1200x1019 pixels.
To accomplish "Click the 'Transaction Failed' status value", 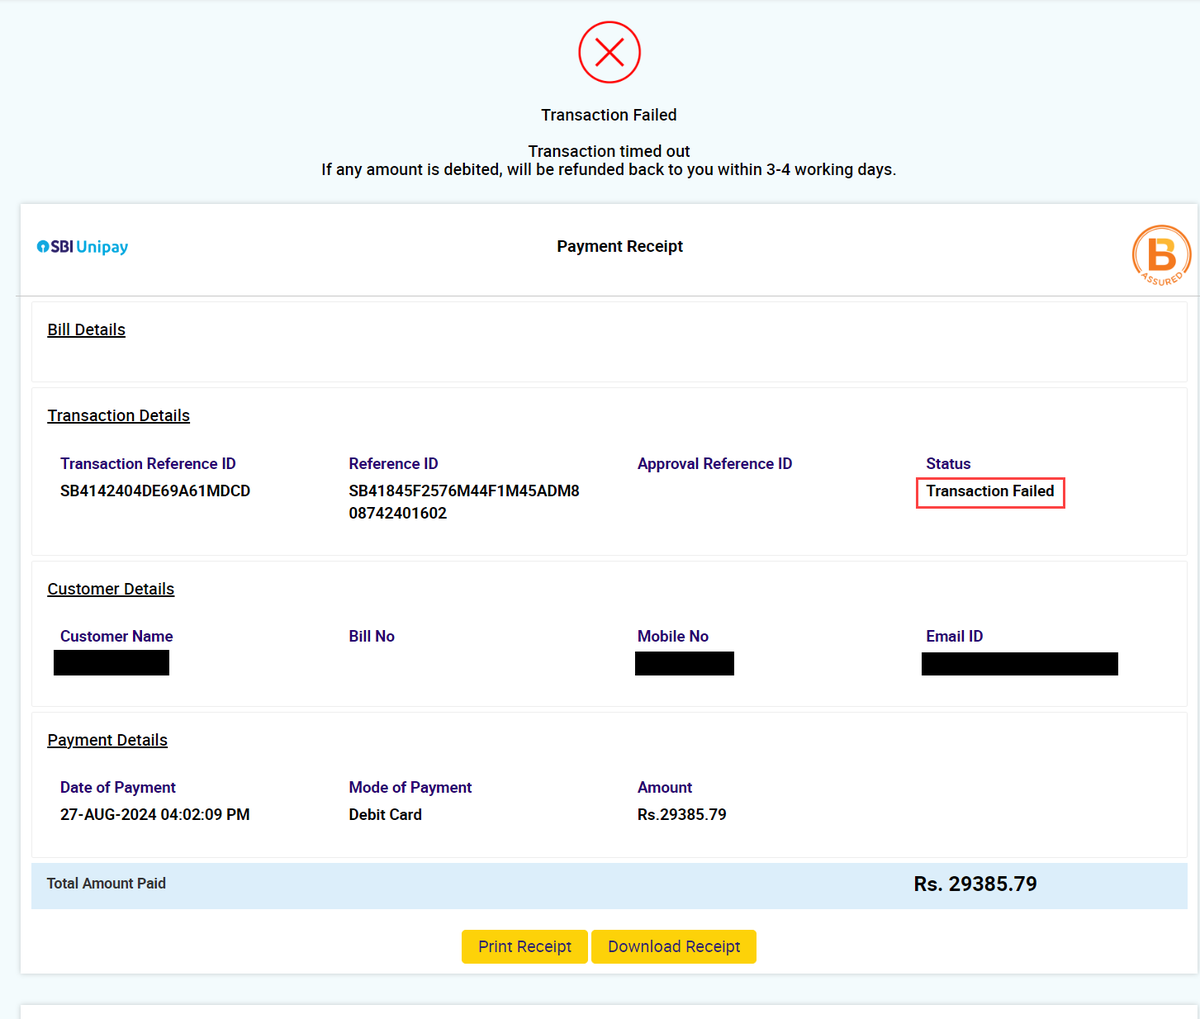I will coord(990,491).
